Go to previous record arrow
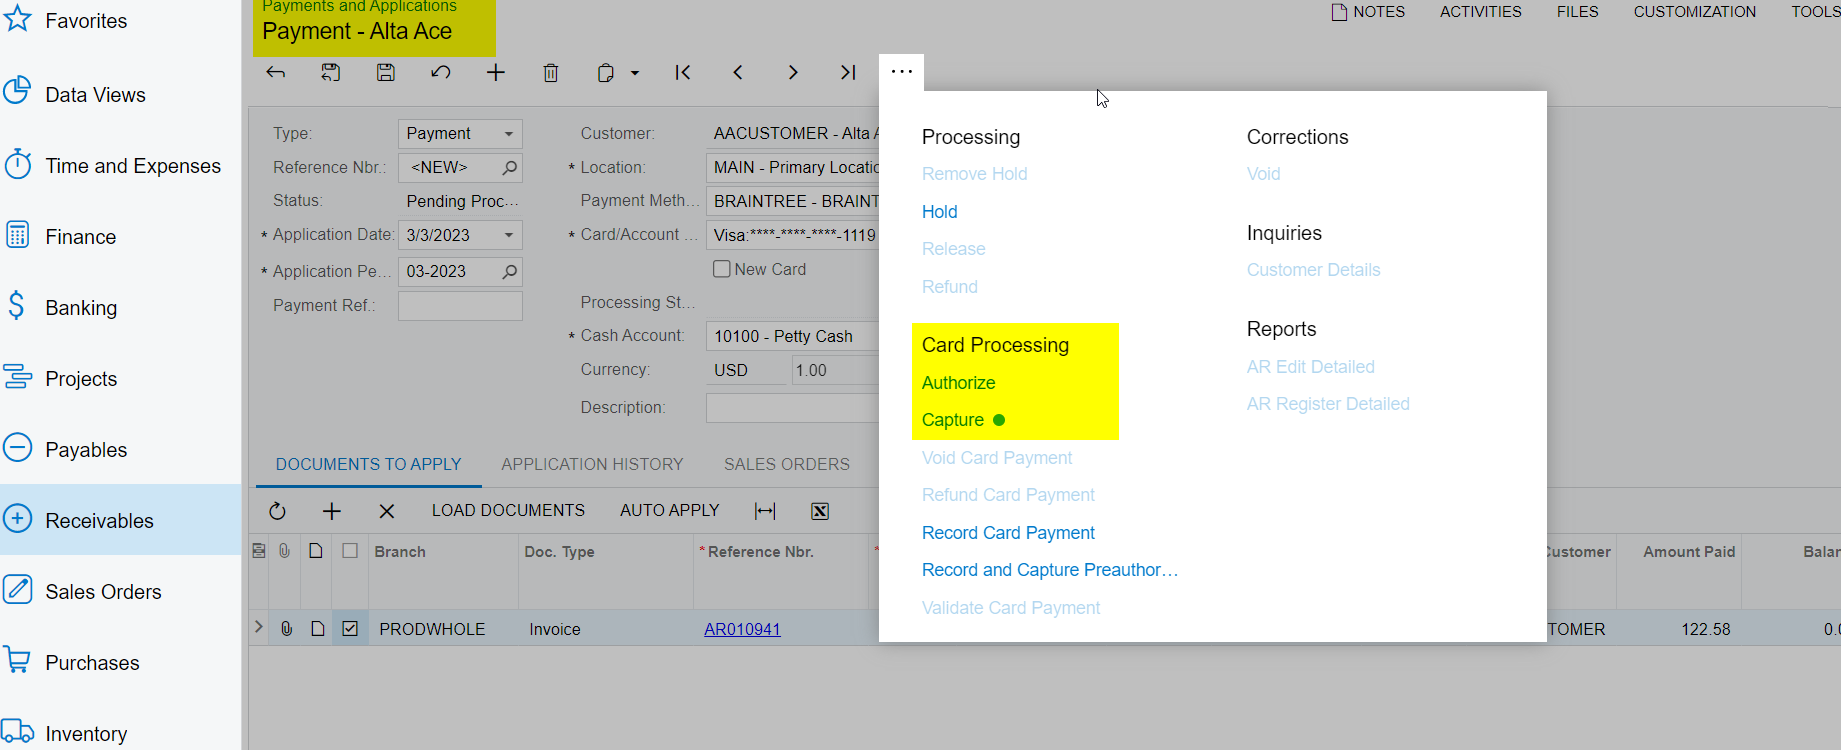Viewport: 1841px width, 750px height. pos(738,72)
